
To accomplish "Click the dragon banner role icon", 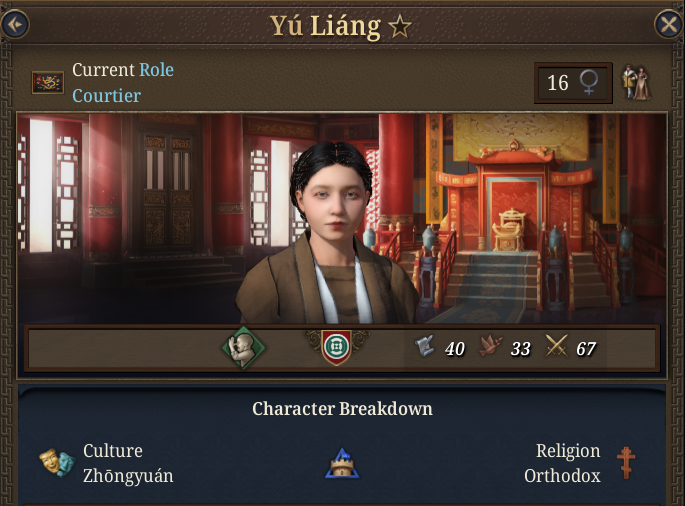I will [48, 83].
